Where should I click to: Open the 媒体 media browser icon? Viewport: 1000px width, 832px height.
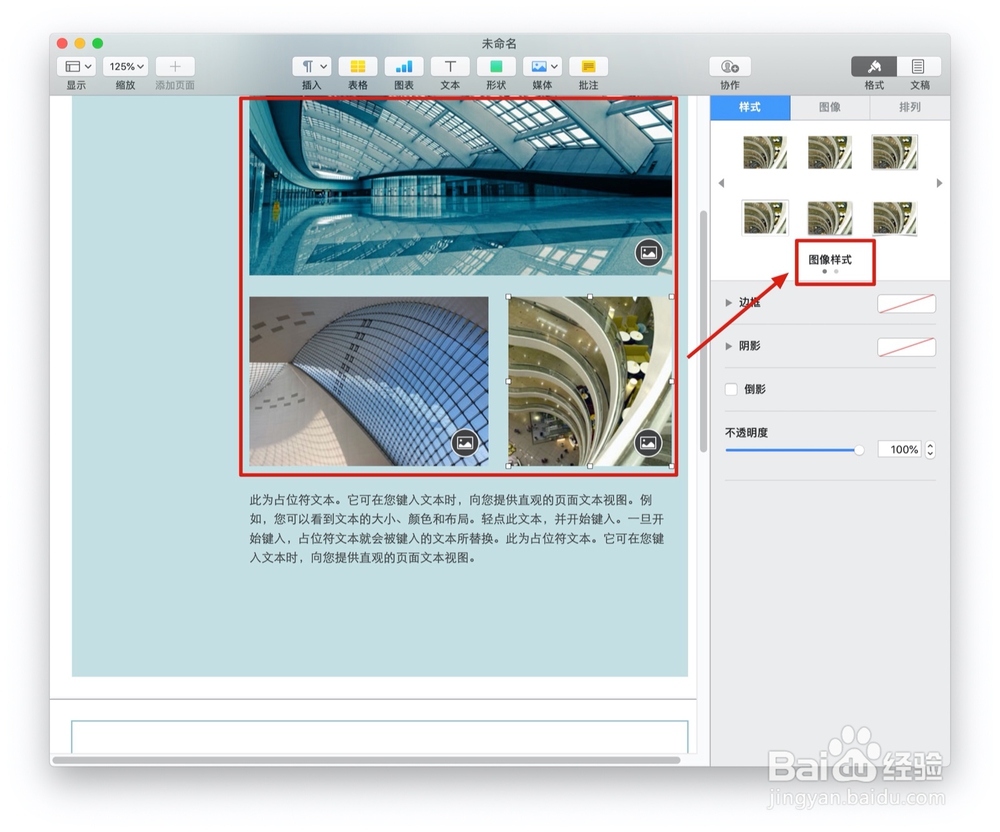(541, 68)
